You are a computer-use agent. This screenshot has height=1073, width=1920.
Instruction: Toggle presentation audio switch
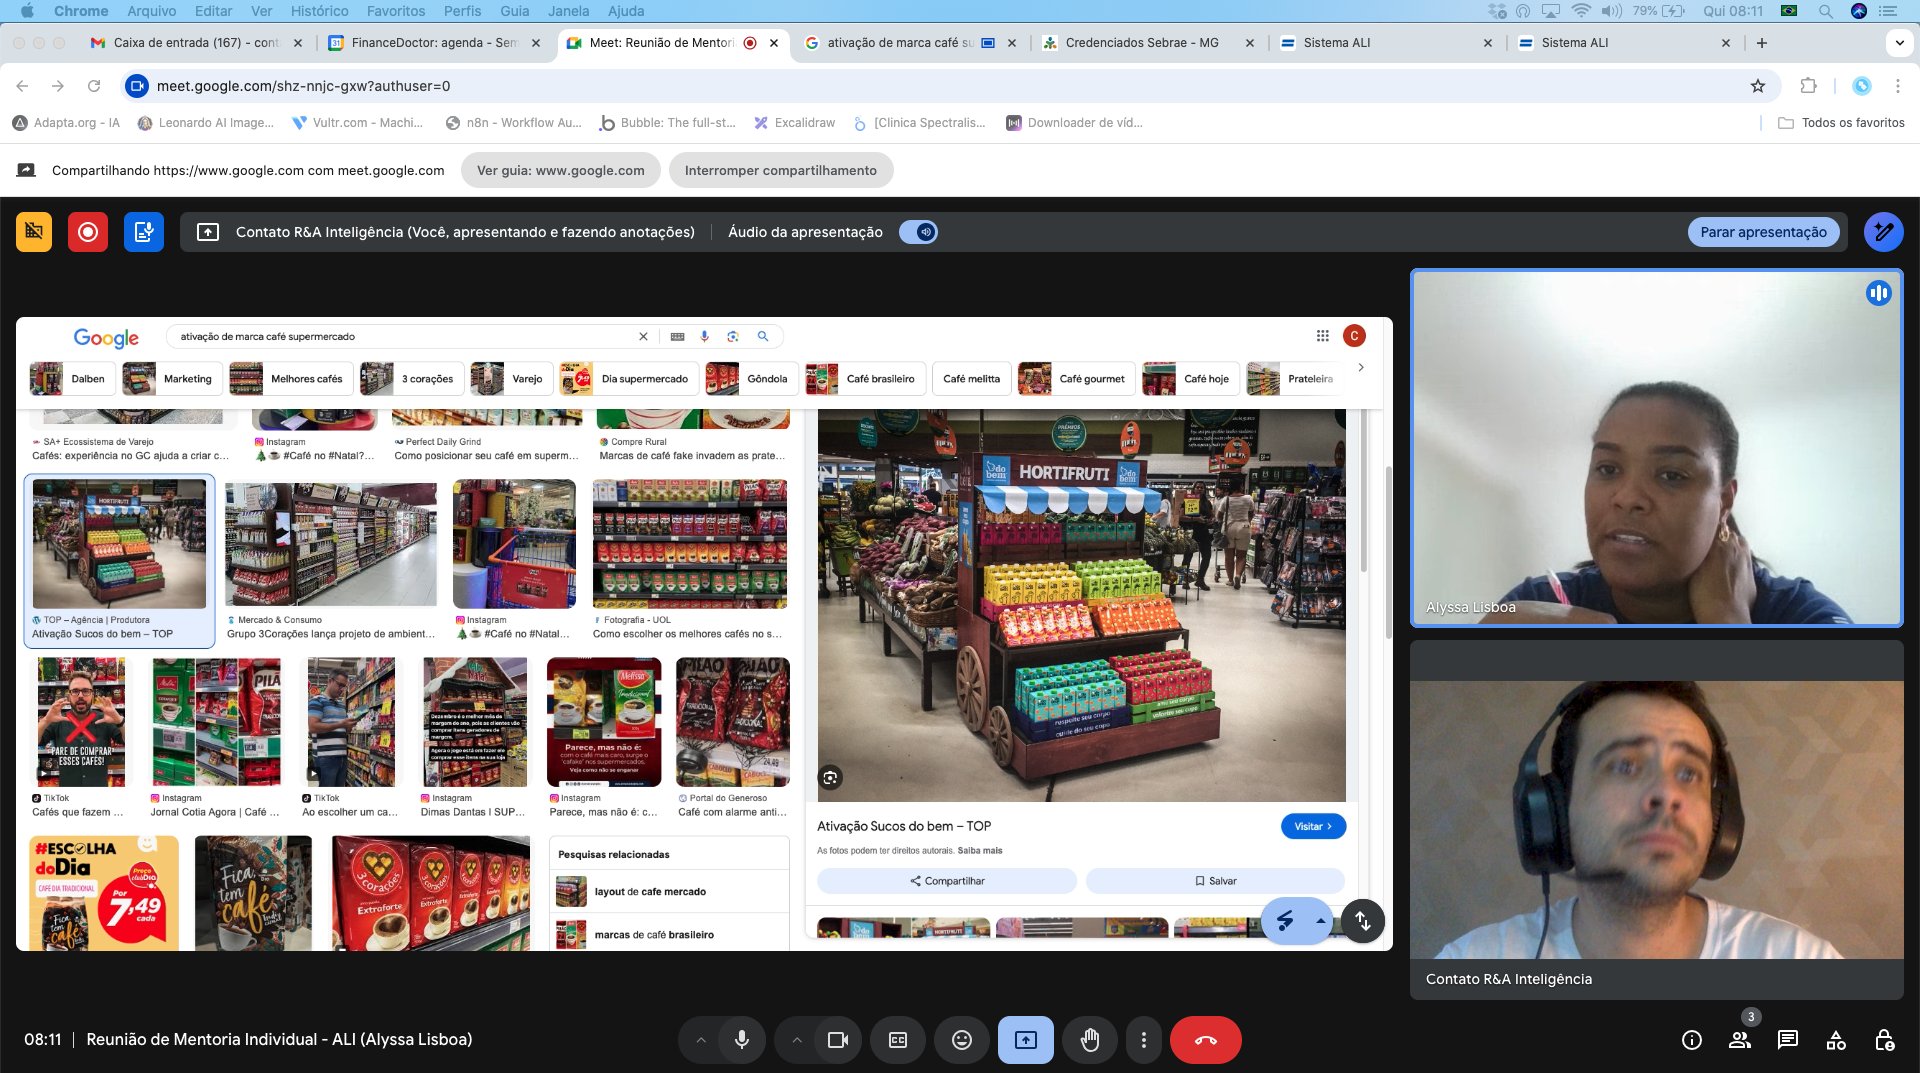click(x=918, y=232)
